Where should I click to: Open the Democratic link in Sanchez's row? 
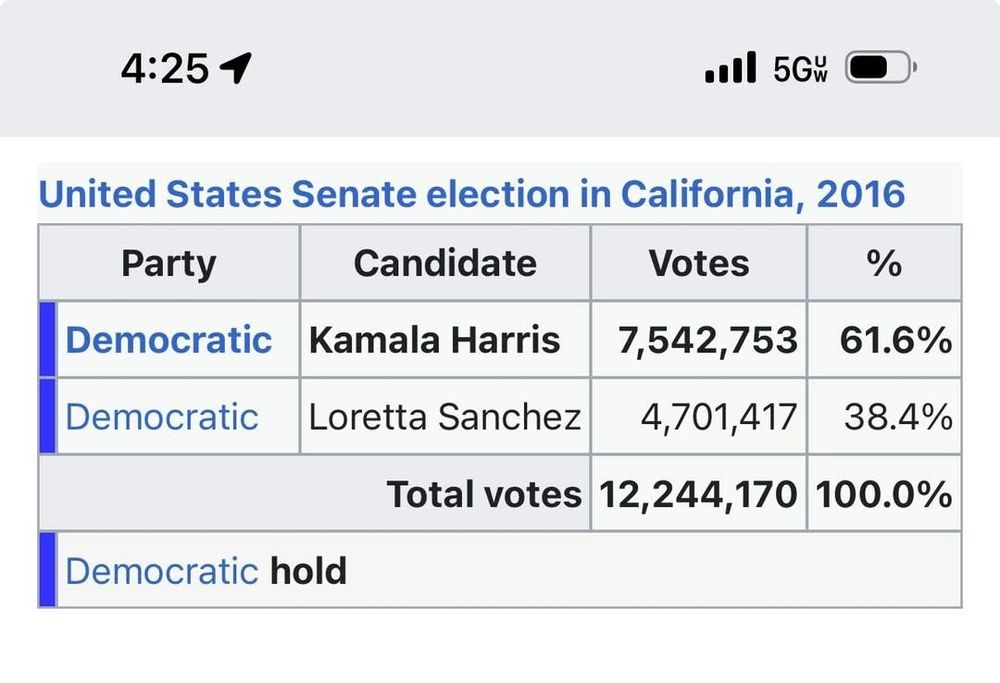click(x=162, y=417)
